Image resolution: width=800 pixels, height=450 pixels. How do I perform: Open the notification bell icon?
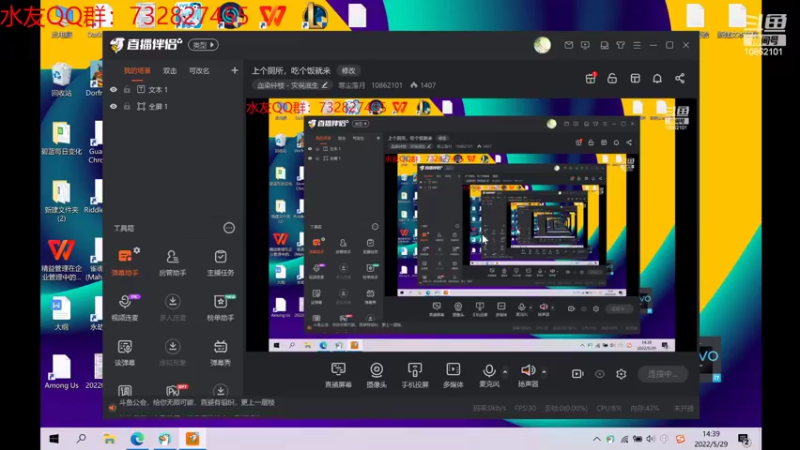point(657,78)
